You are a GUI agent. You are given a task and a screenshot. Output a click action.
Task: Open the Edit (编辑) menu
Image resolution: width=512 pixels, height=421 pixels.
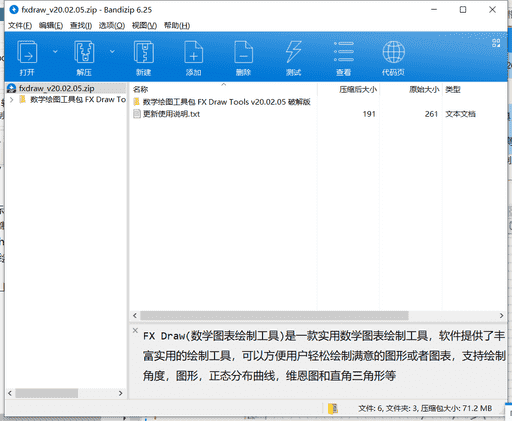pos(51,26)
